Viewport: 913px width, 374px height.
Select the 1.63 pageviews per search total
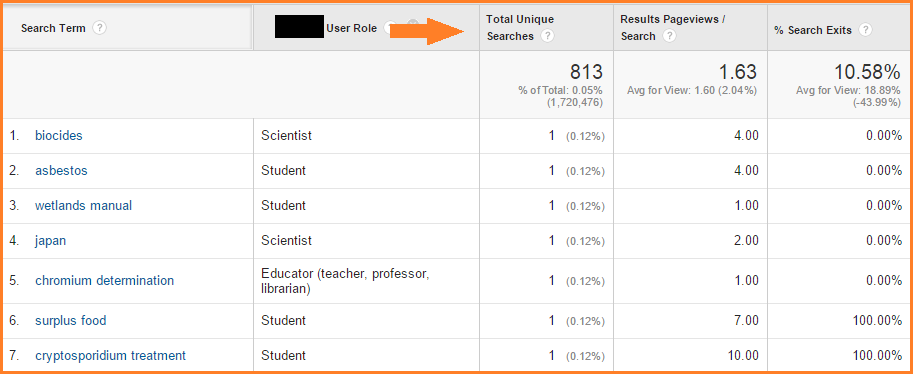click(737, 72)
